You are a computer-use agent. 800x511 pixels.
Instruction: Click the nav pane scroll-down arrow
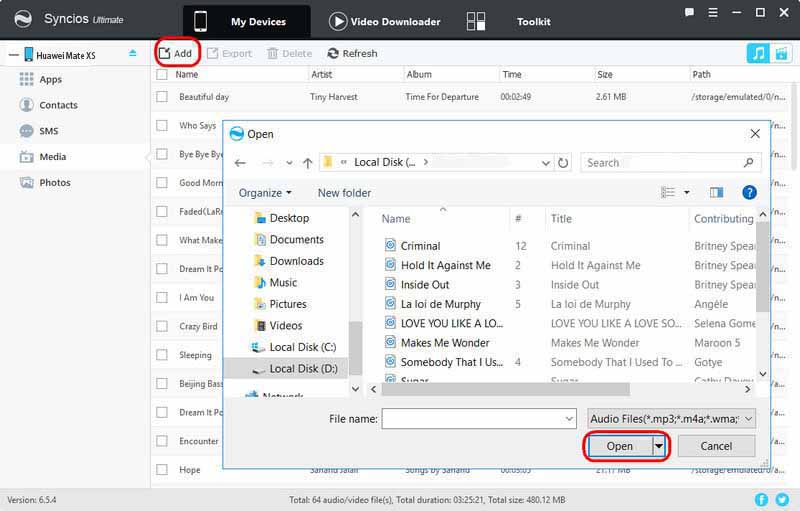[355, 389]
